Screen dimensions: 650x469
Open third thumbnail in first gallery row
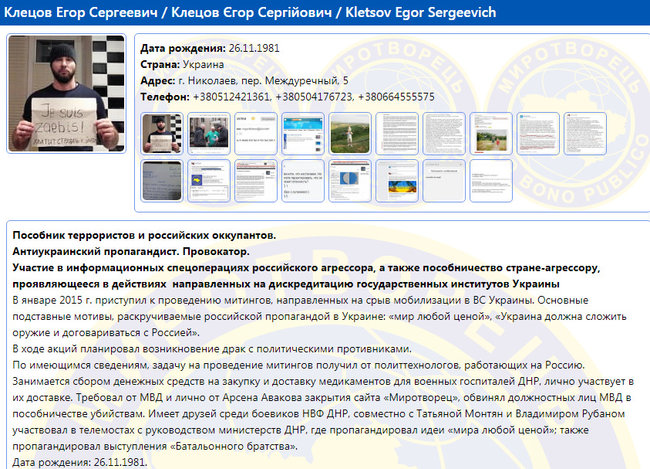[x=255, y=134]
